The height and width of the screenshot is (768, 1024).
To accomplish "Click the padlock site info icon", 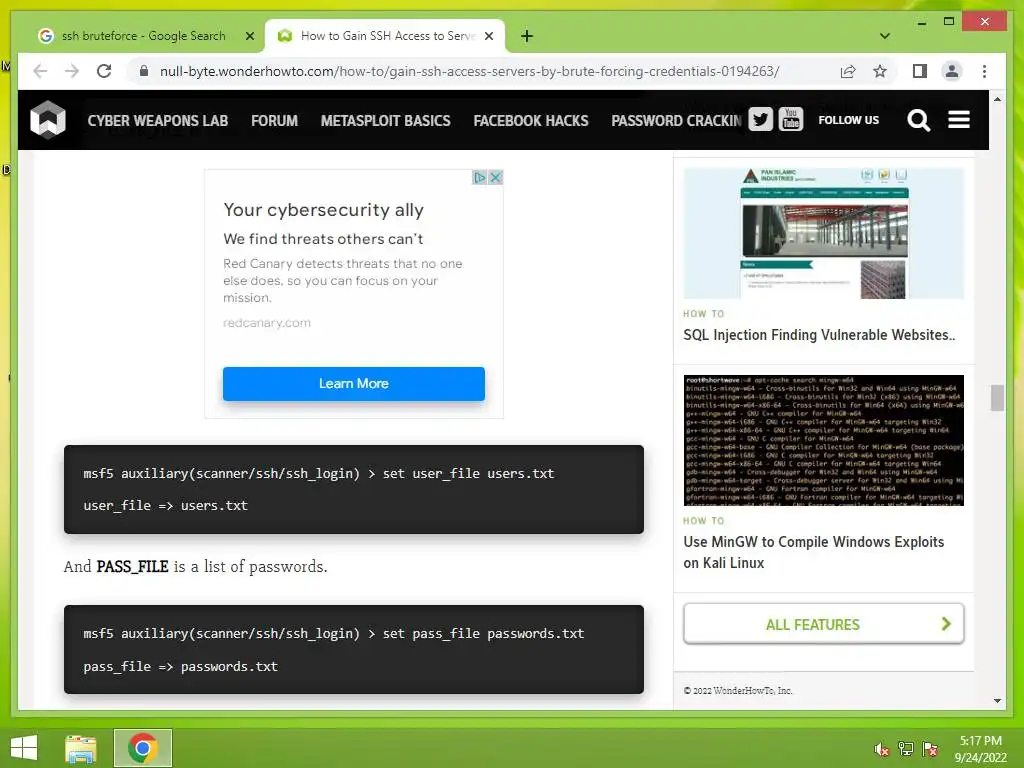I will coord(144,71).
